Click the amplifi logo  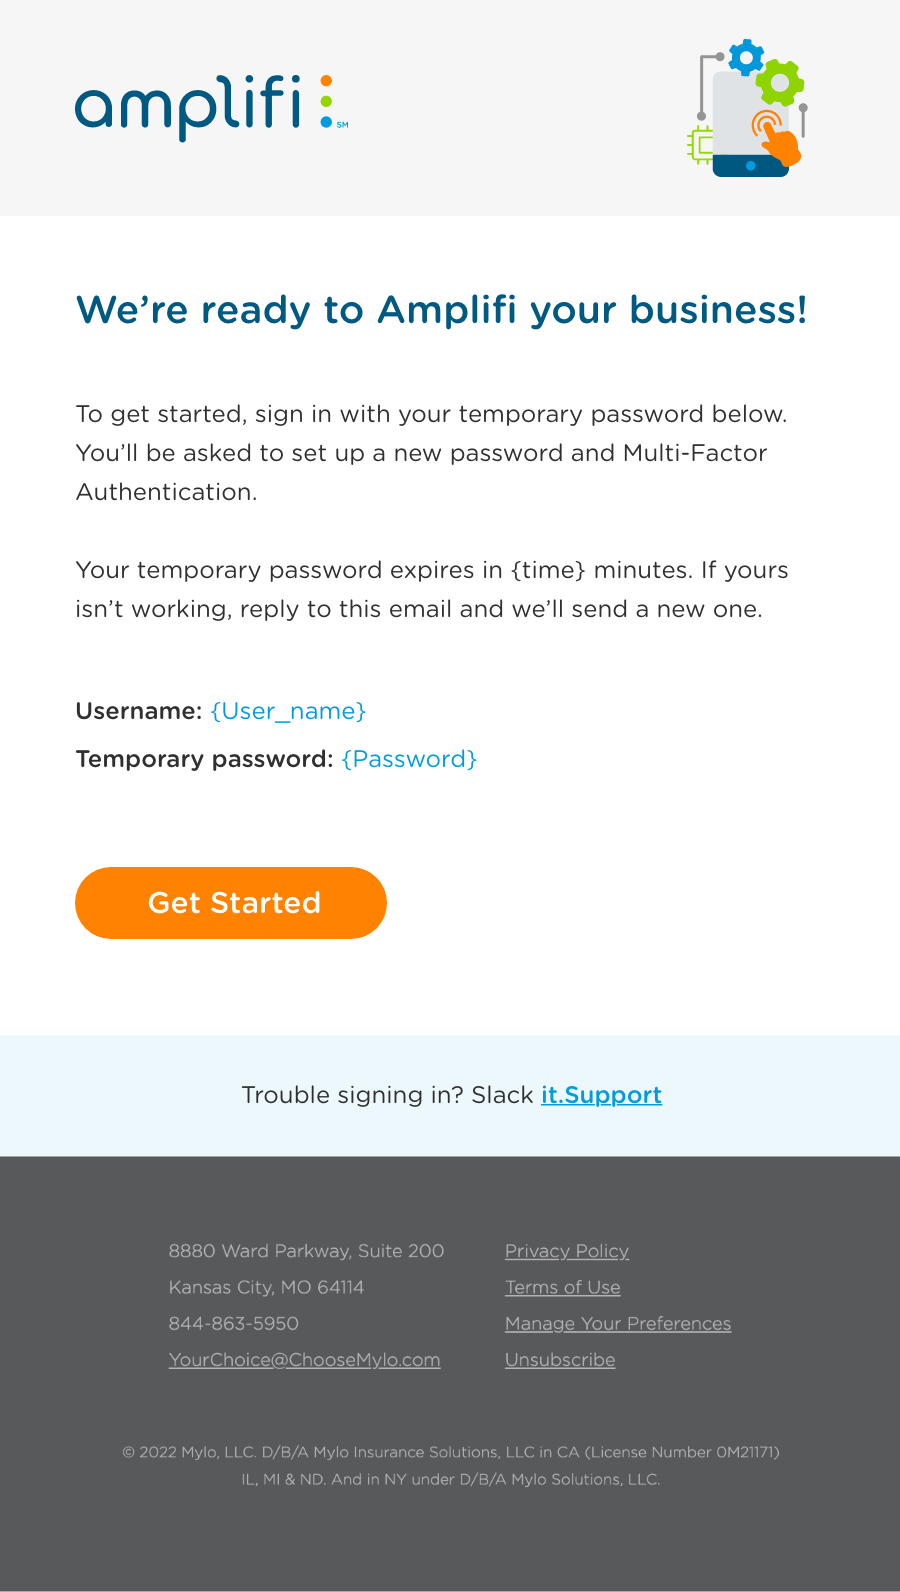click(212, 106)
